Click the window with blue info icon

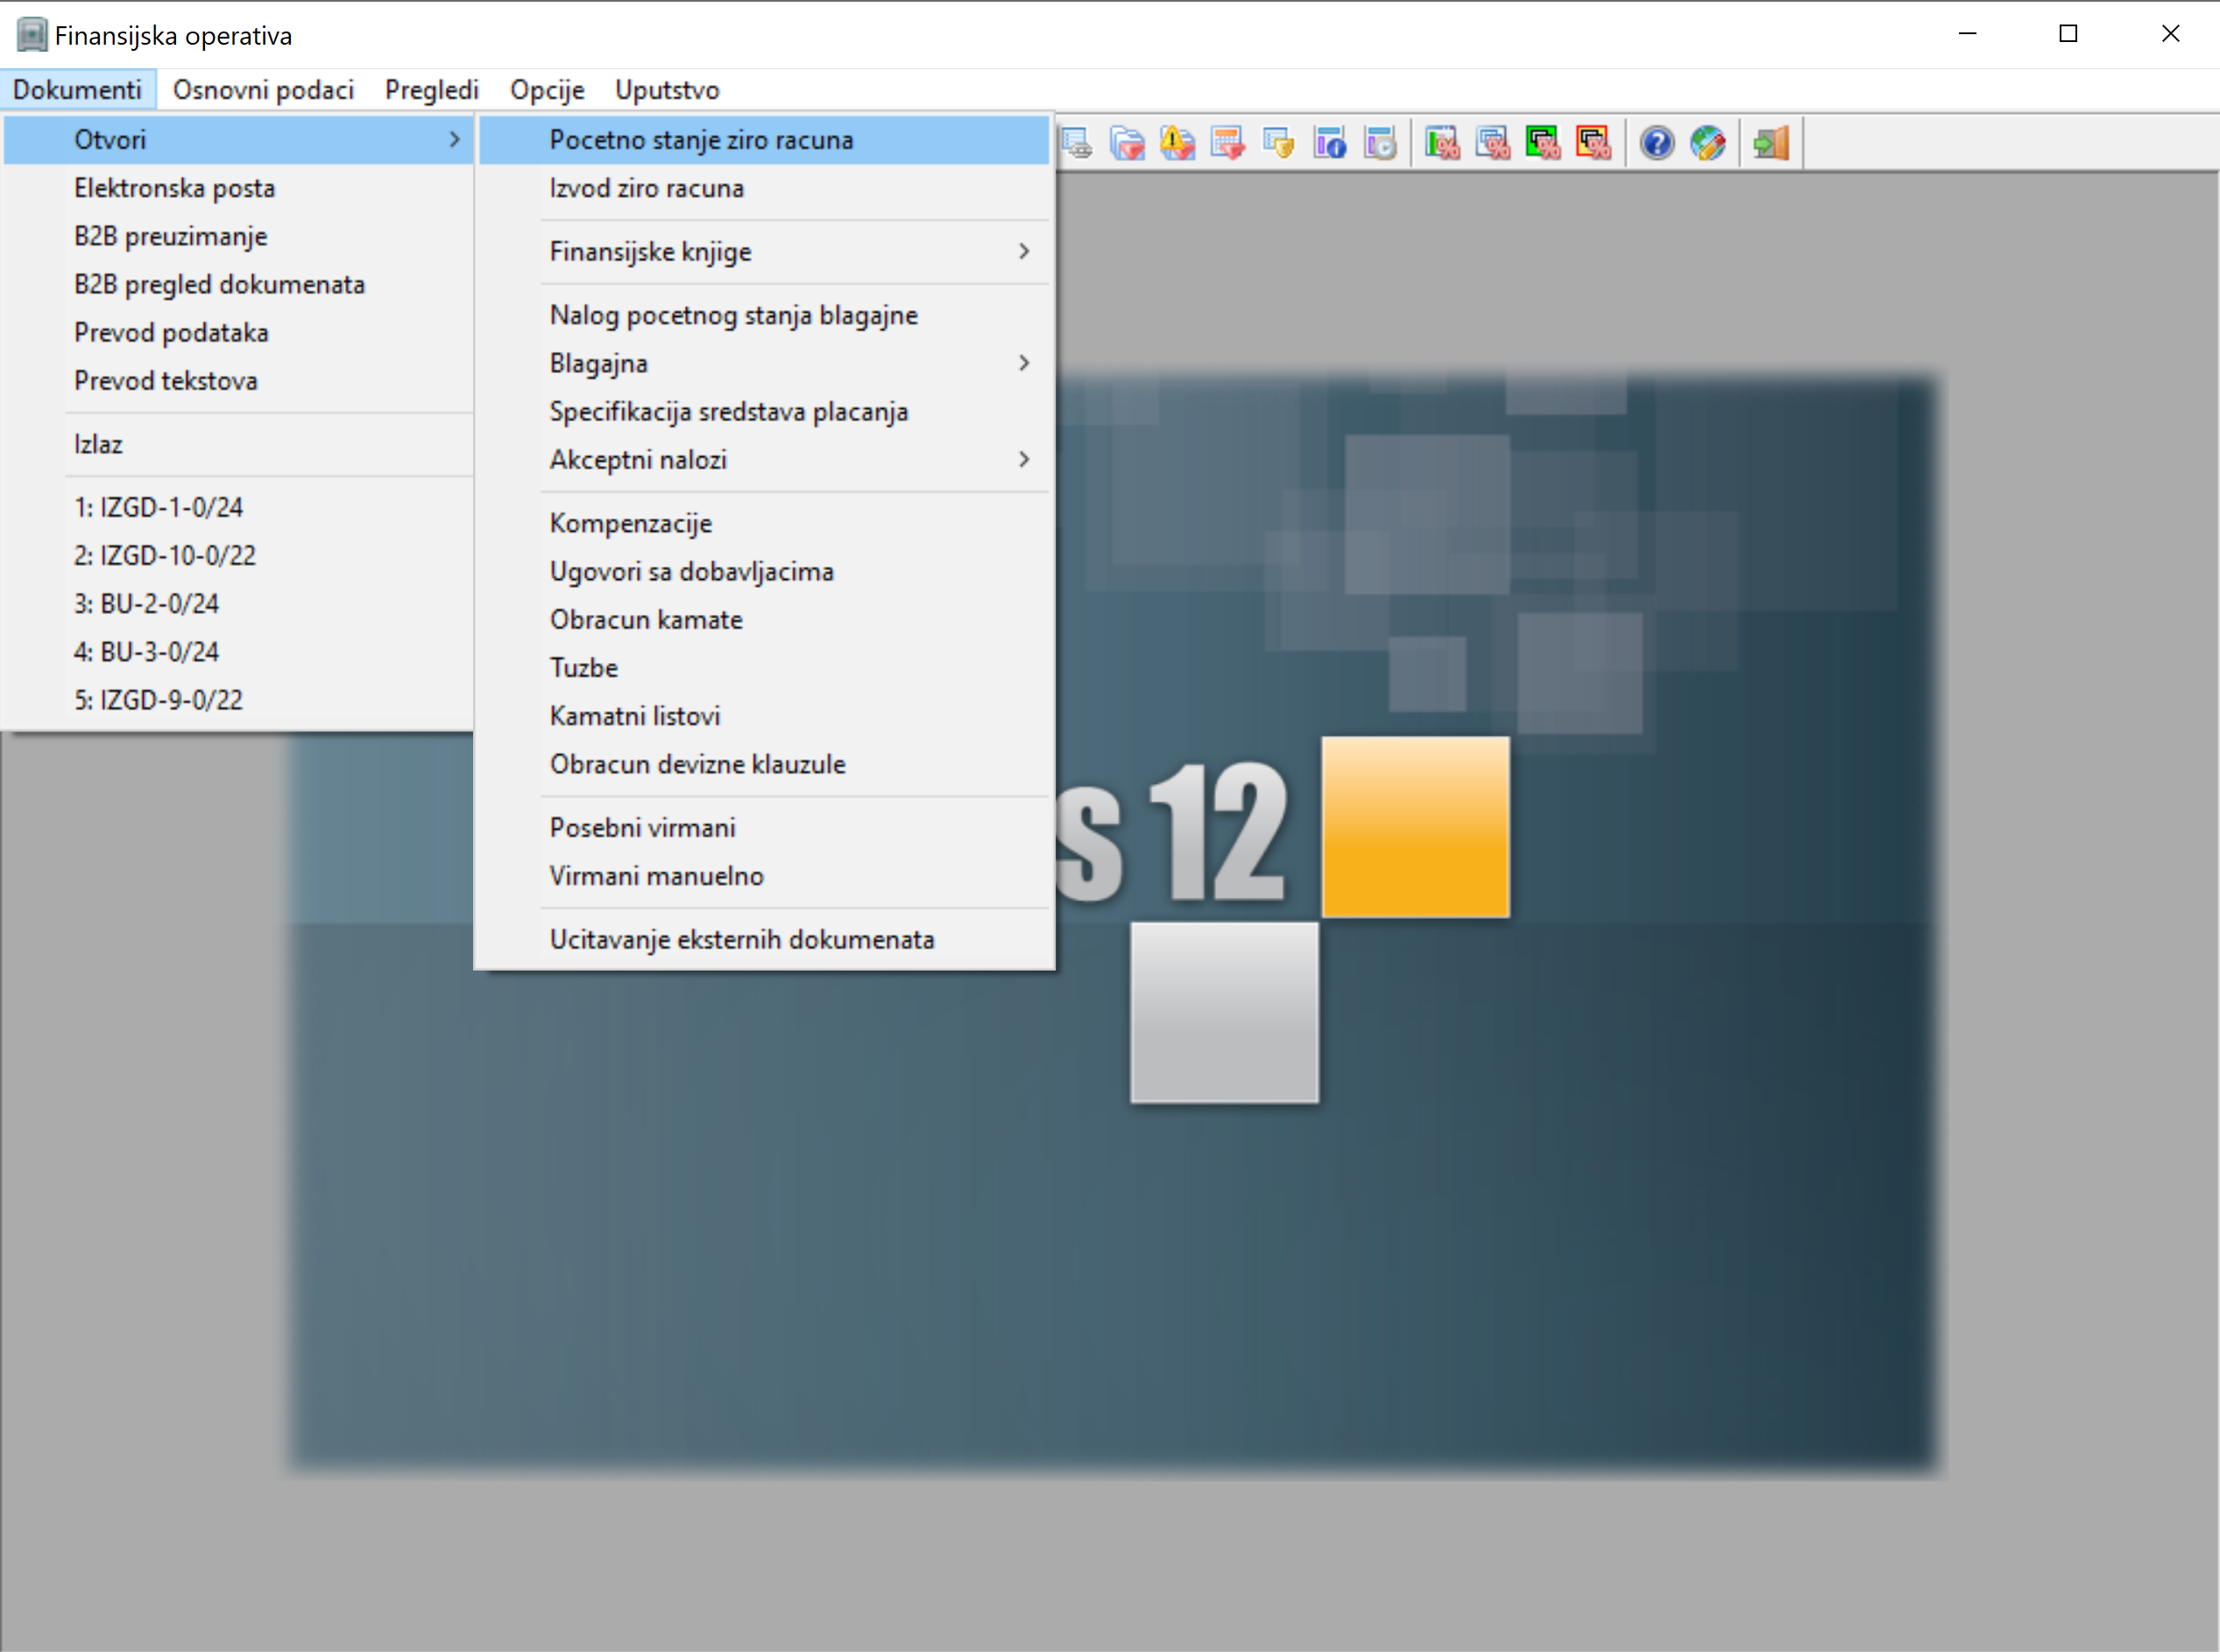tap(1329, 144)
